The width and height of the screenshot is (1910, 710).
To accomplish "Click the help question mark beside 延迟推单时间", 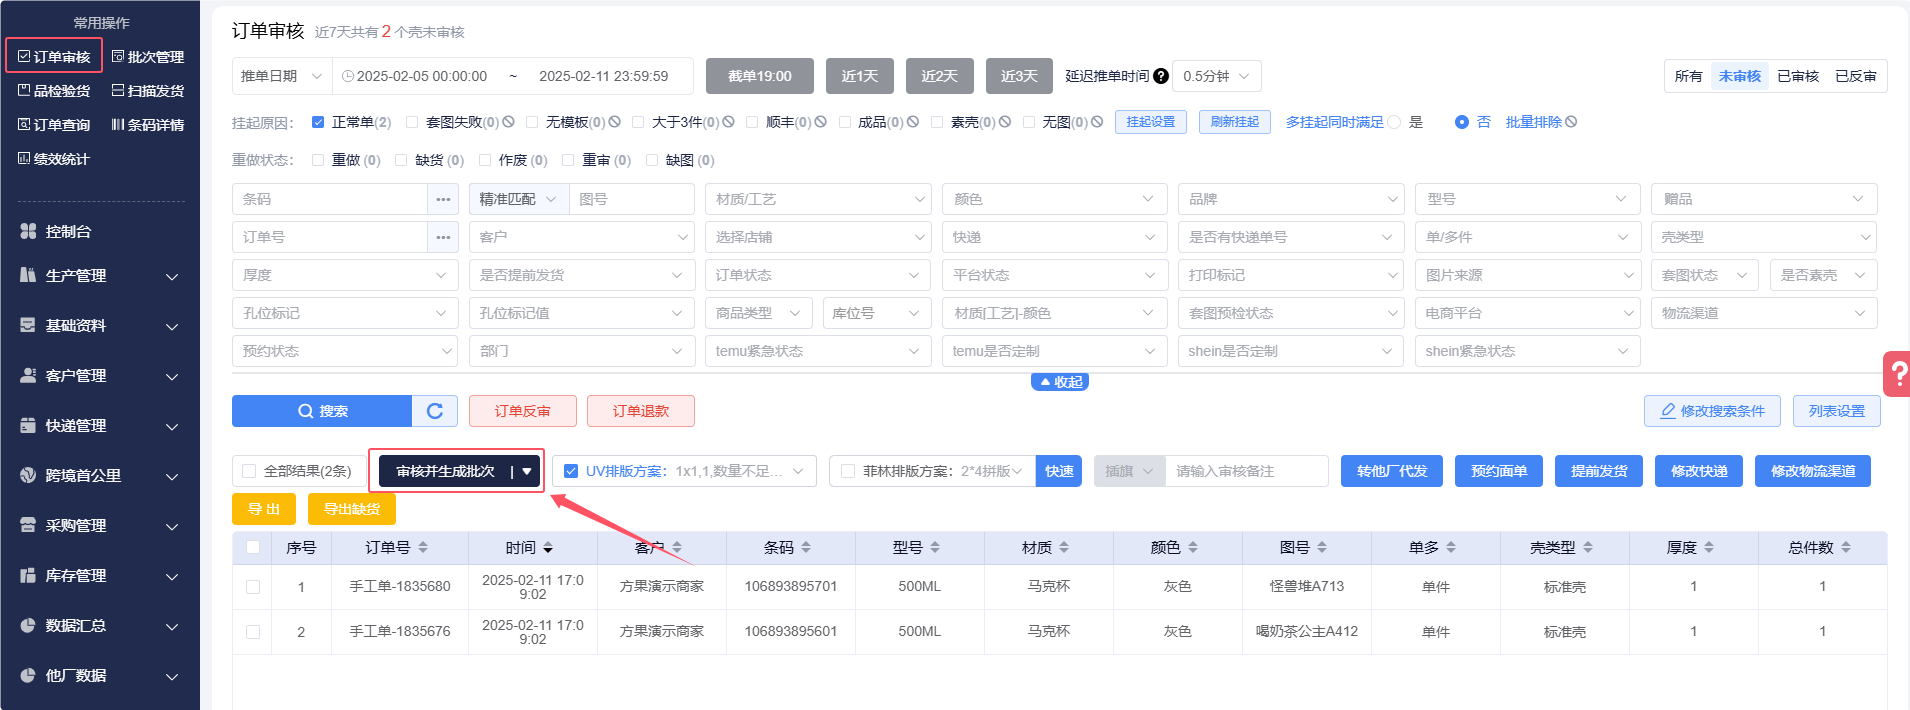I will pos(1160,76).
